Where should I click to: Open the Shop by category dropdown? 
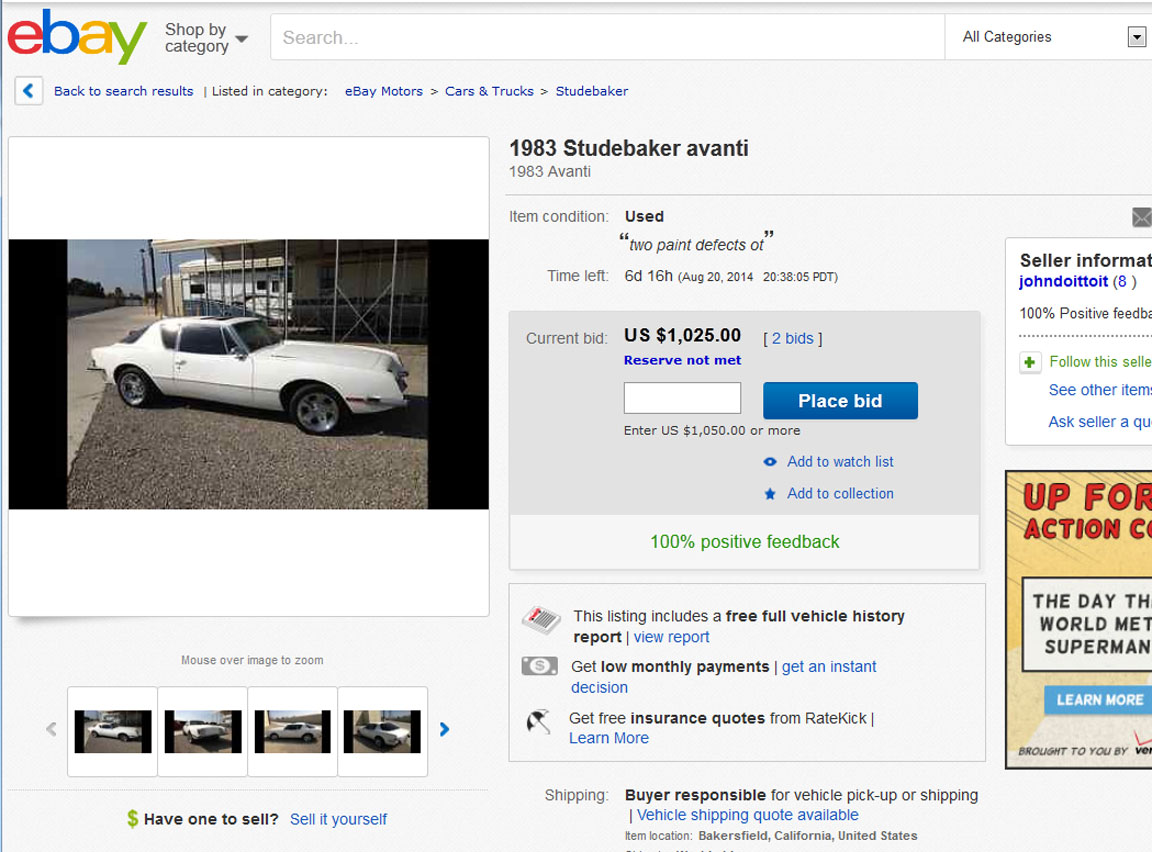(x=205, y=38)
